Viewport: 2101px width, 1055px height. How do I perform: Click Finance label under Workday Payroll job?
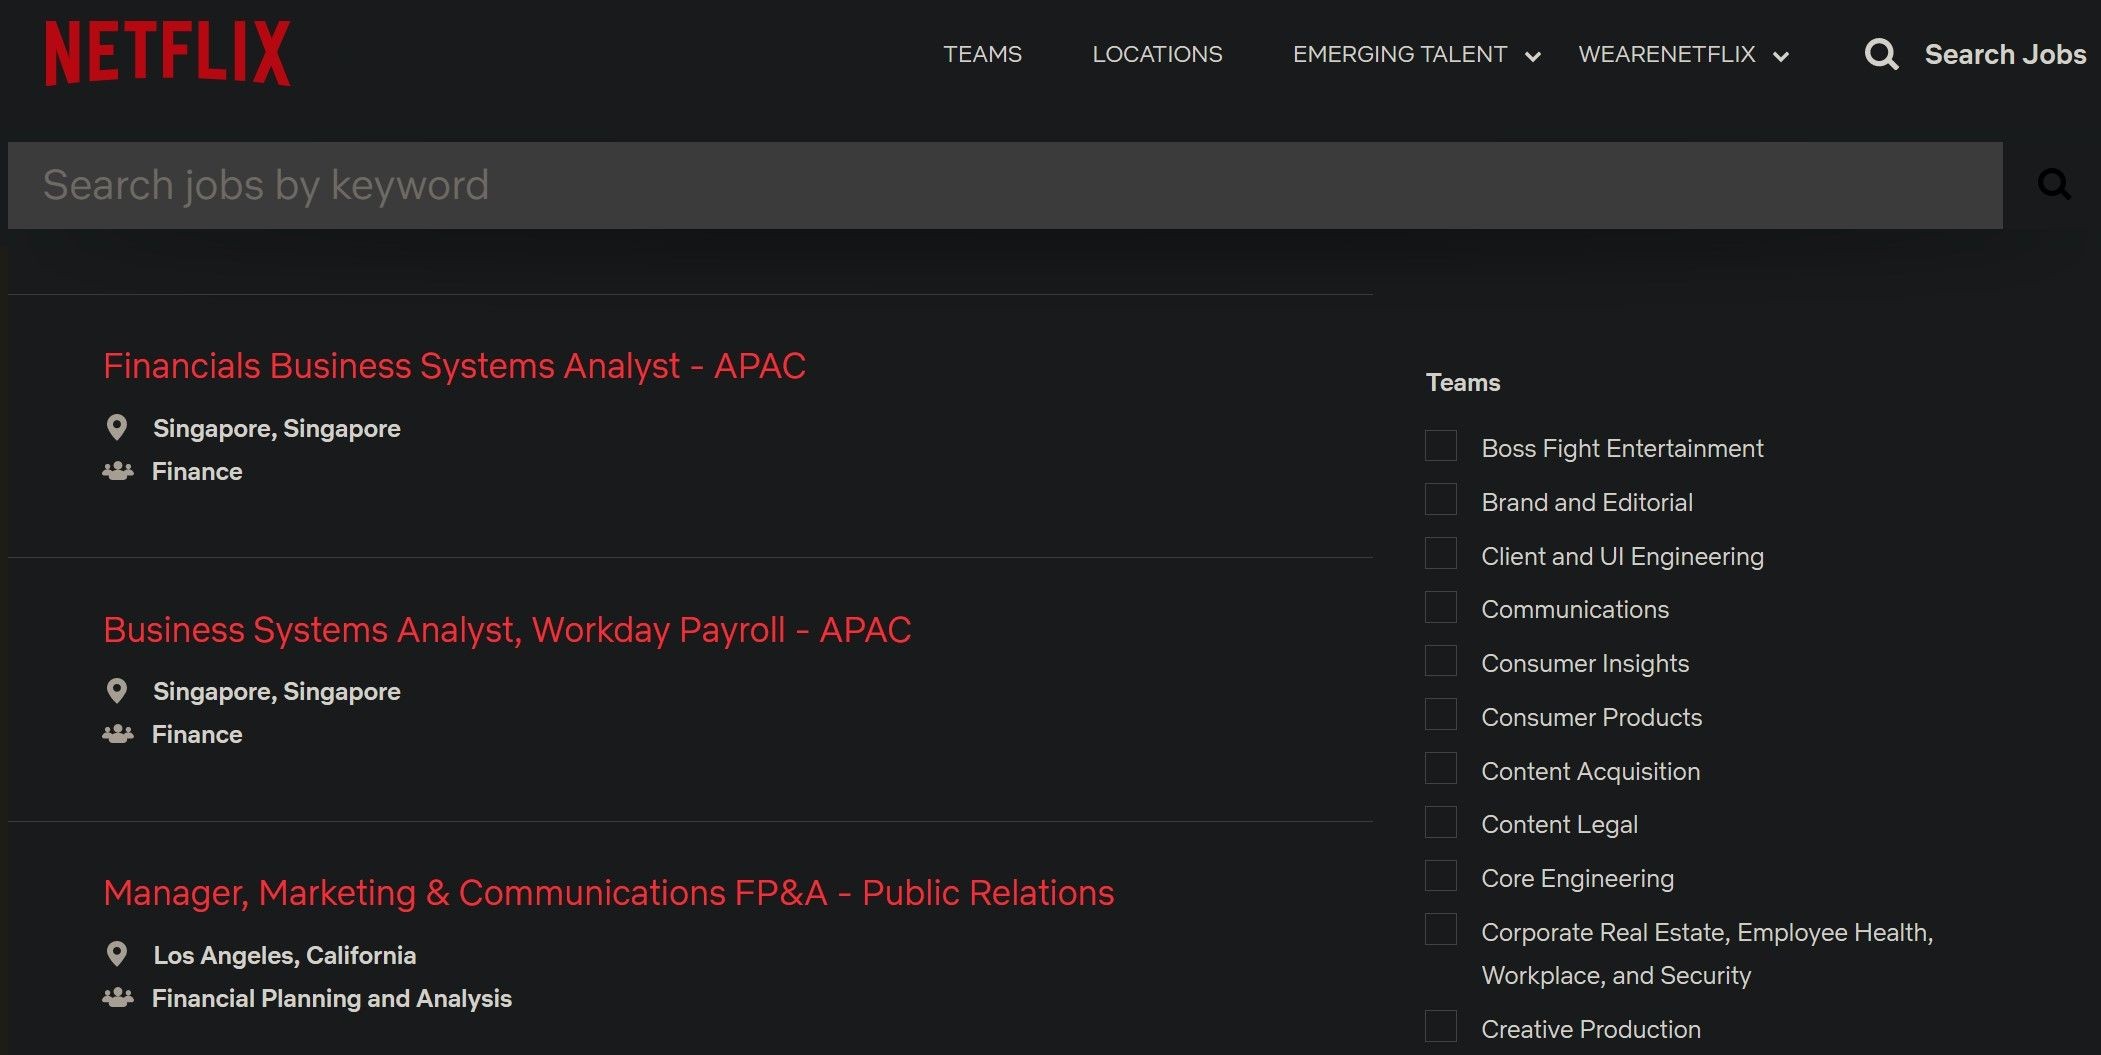(x=197, y=735)
